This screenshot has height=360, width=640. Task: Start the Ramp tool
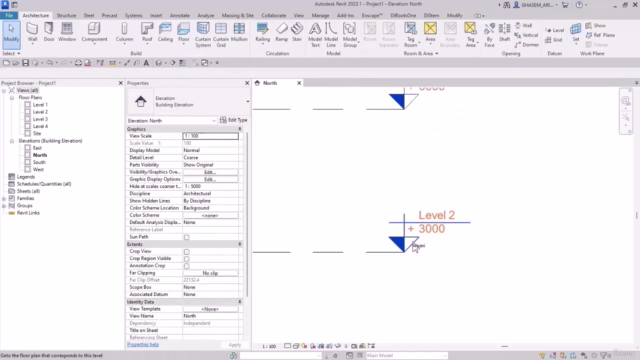point(282,32)
